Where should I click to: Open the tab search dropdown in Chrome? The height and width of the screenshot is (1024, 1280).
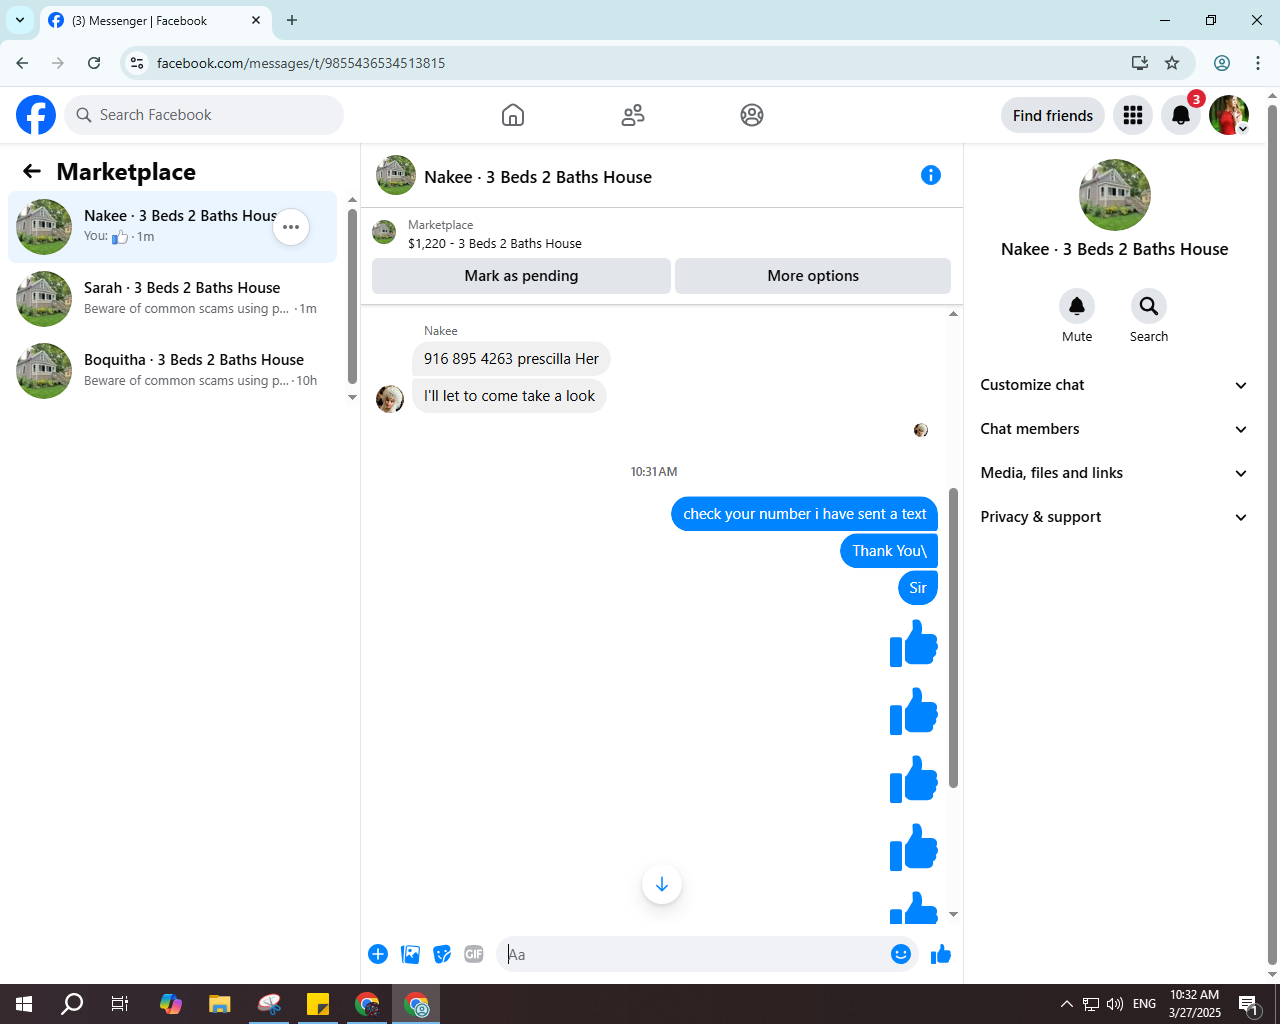[x=20, y=20]
